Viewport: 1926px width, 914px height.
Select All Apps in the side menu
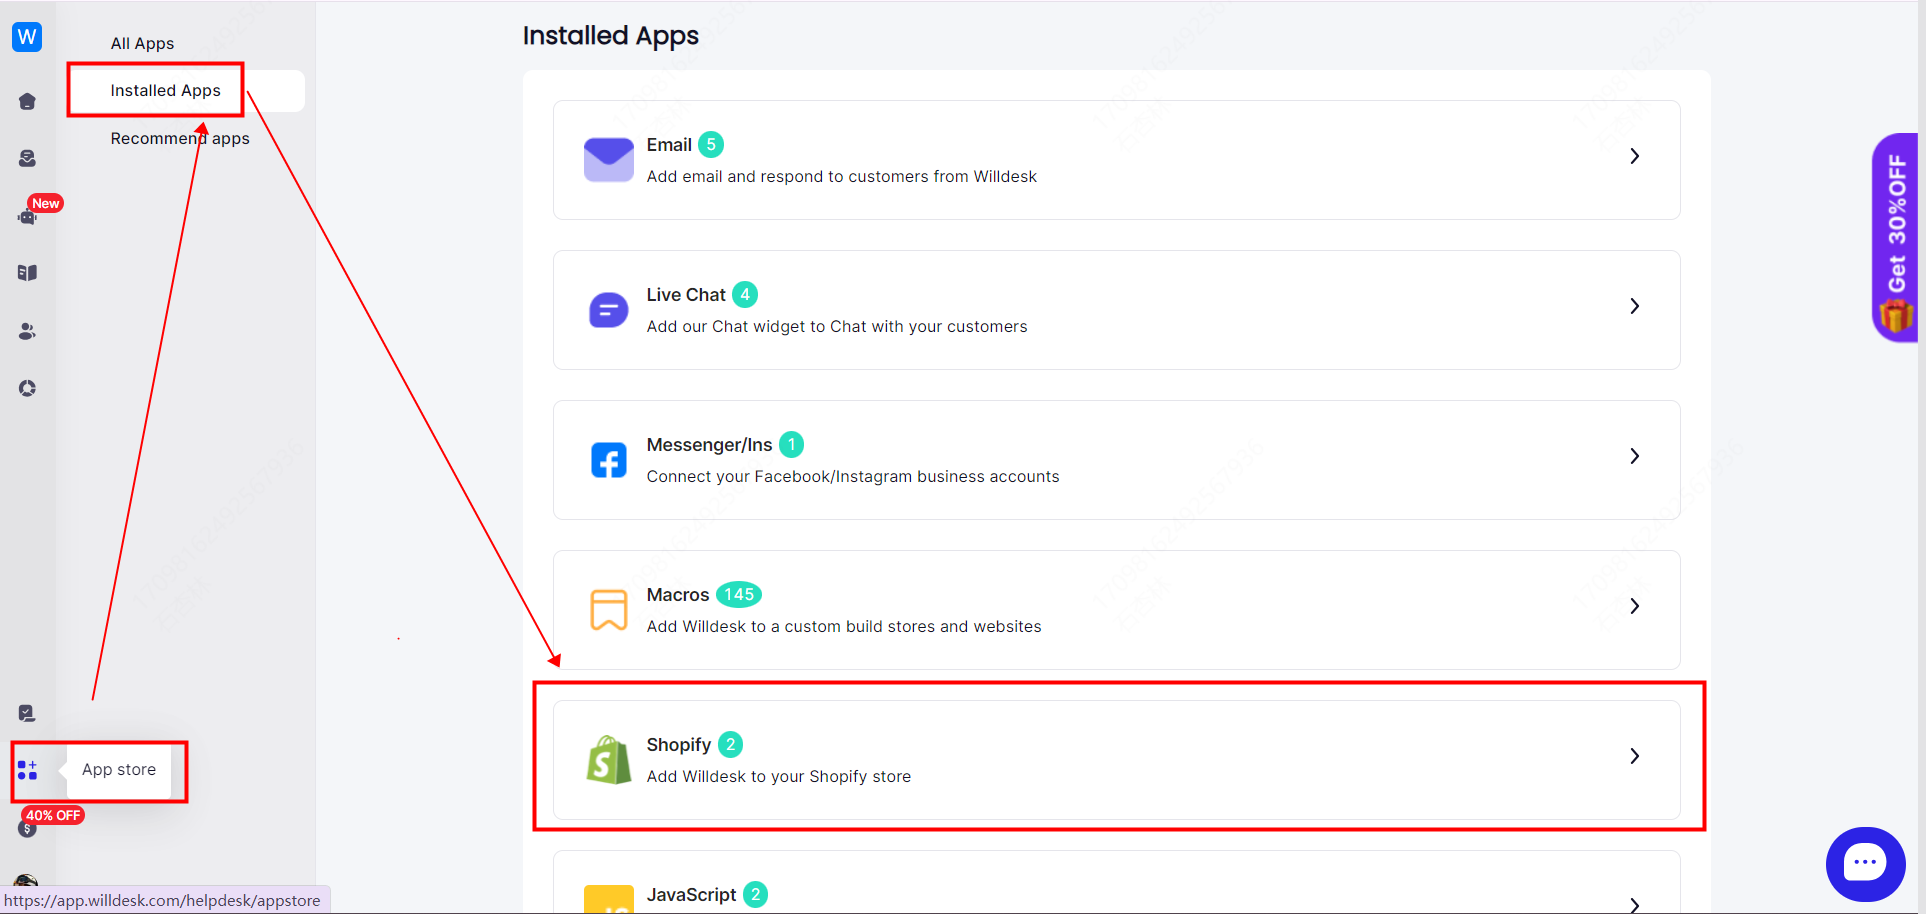(142, 43)
